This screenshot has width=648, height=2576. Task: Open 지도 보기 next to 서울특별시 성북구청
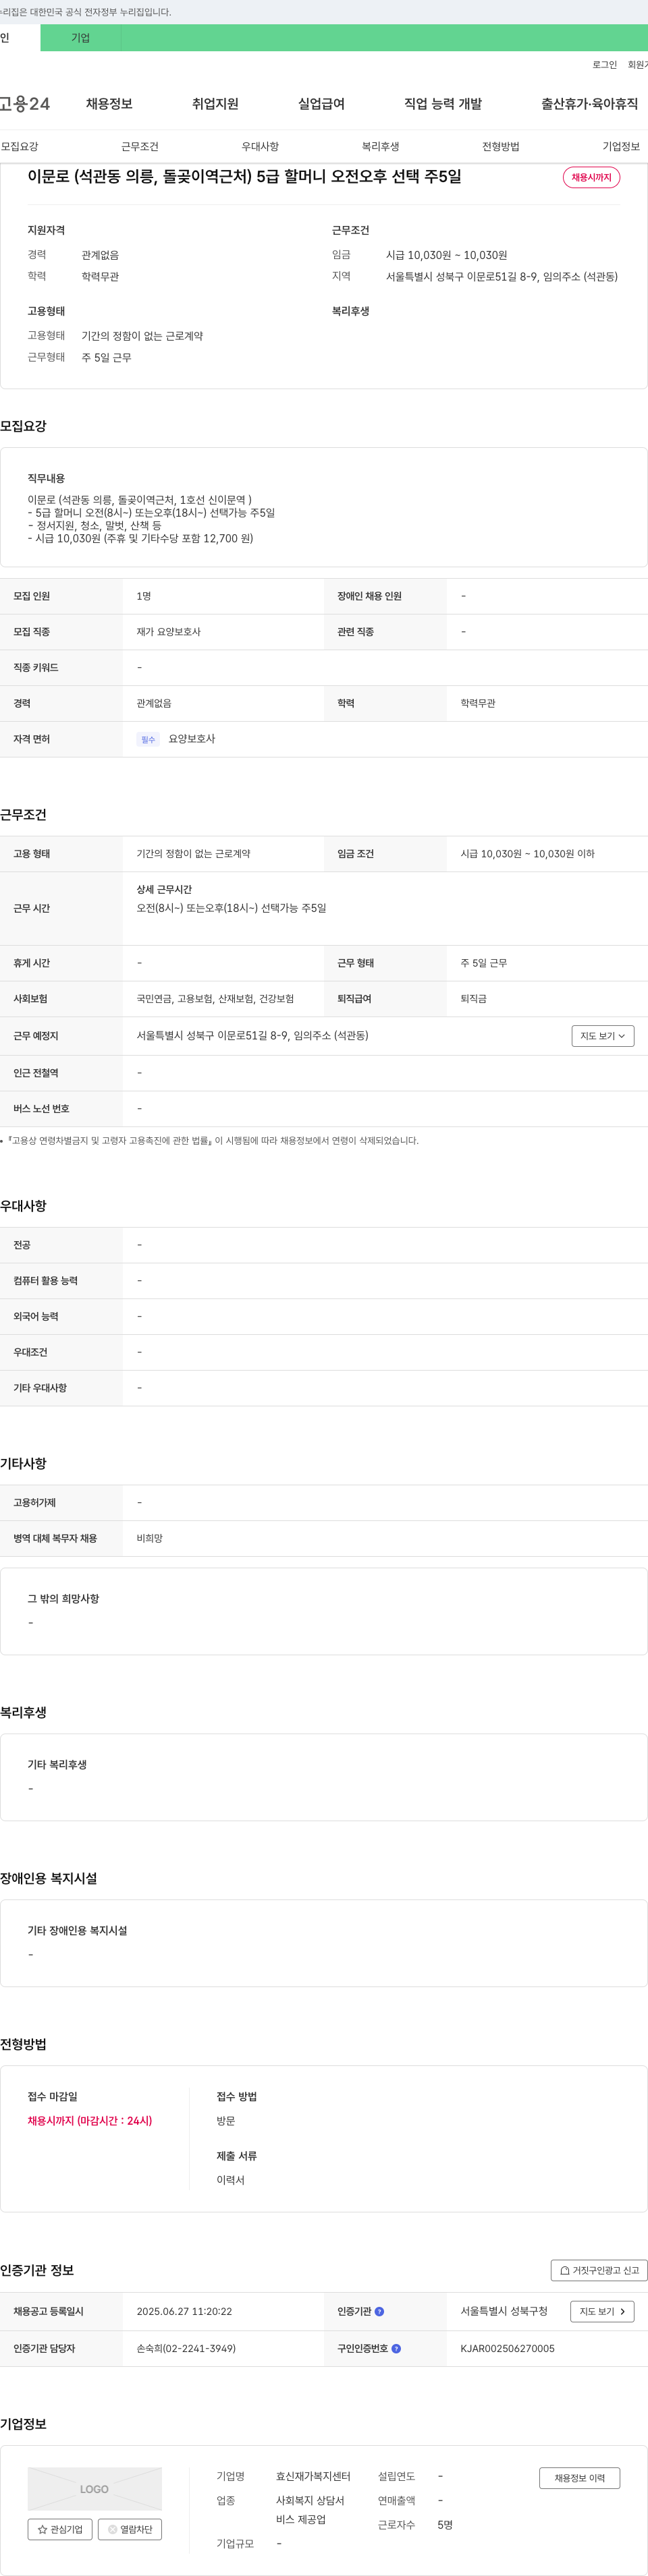coord(602,2311)
